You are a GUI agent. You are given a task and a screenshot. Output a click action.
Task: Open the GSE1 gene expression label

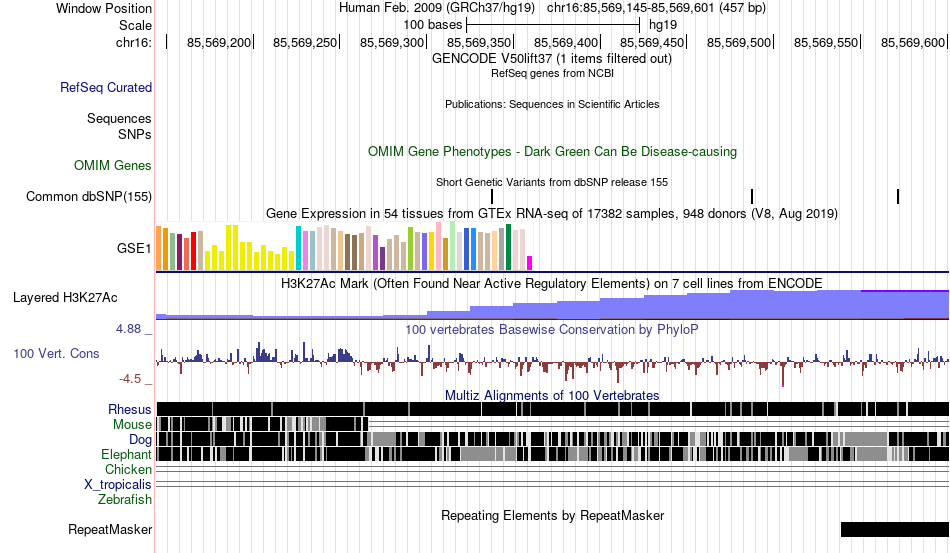(x=134, y=248)
